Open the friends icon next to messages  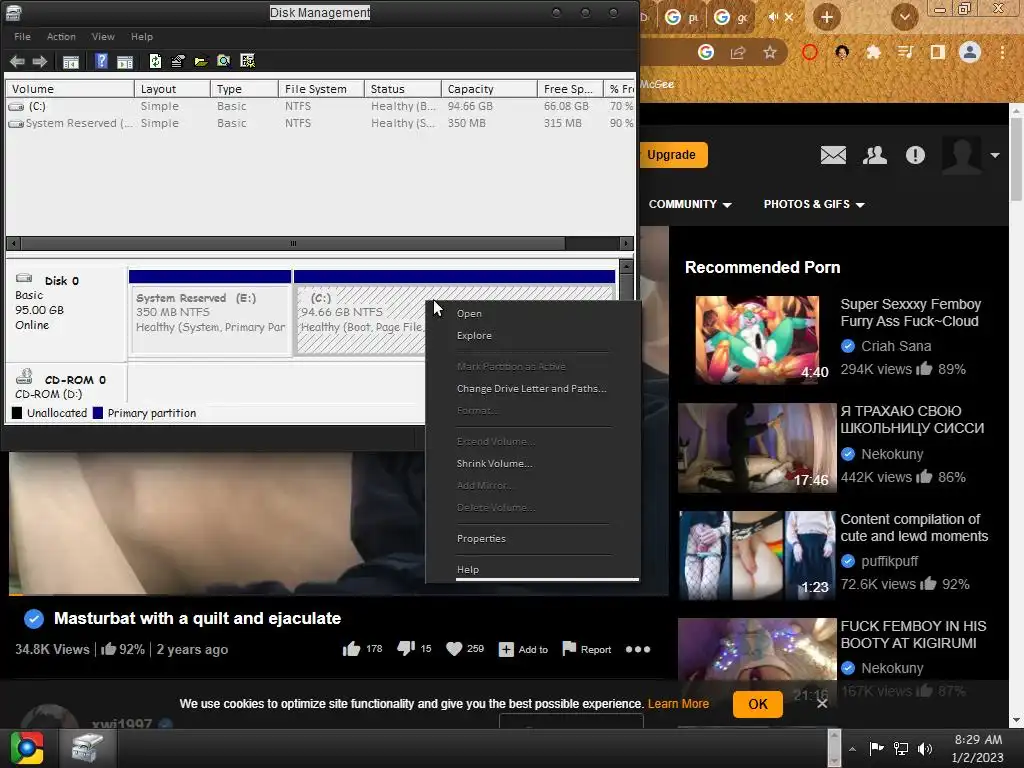pos(874,155)
